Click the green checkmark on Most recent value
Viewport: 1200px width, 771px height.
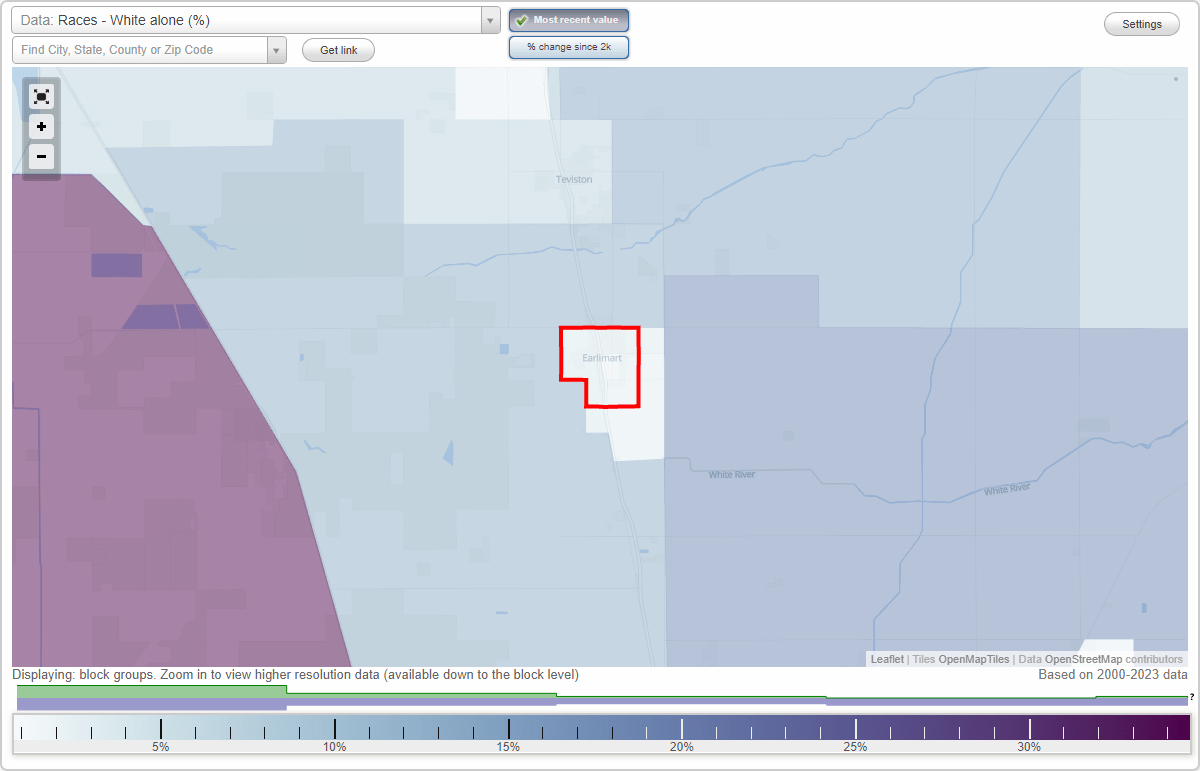coord(523,19)
